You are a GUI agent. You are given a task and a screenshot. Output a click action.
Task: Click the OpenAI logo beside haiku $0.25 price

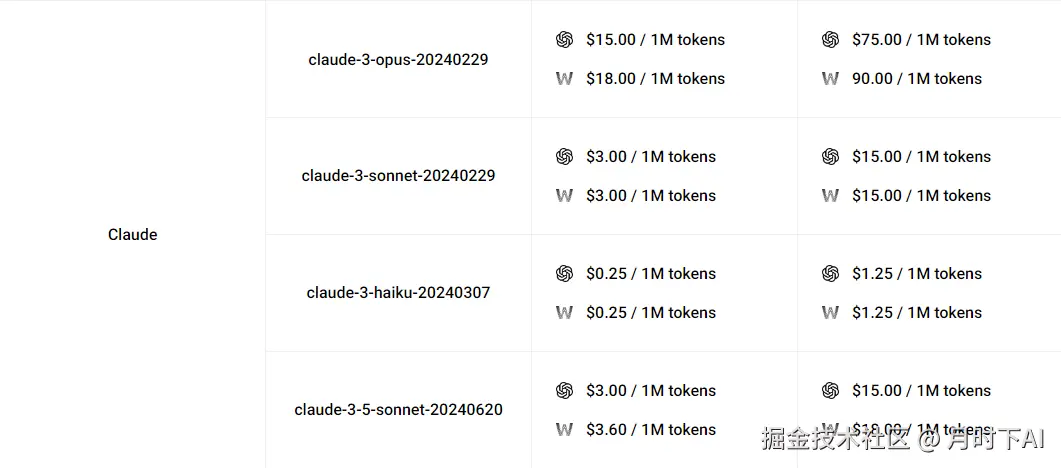pos(564,274)
